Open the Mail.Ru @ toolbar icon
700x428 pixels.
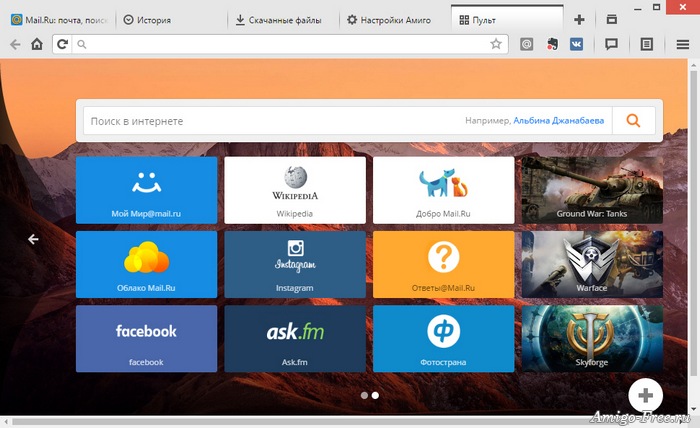pyautogui.click(x=526, y=44)
